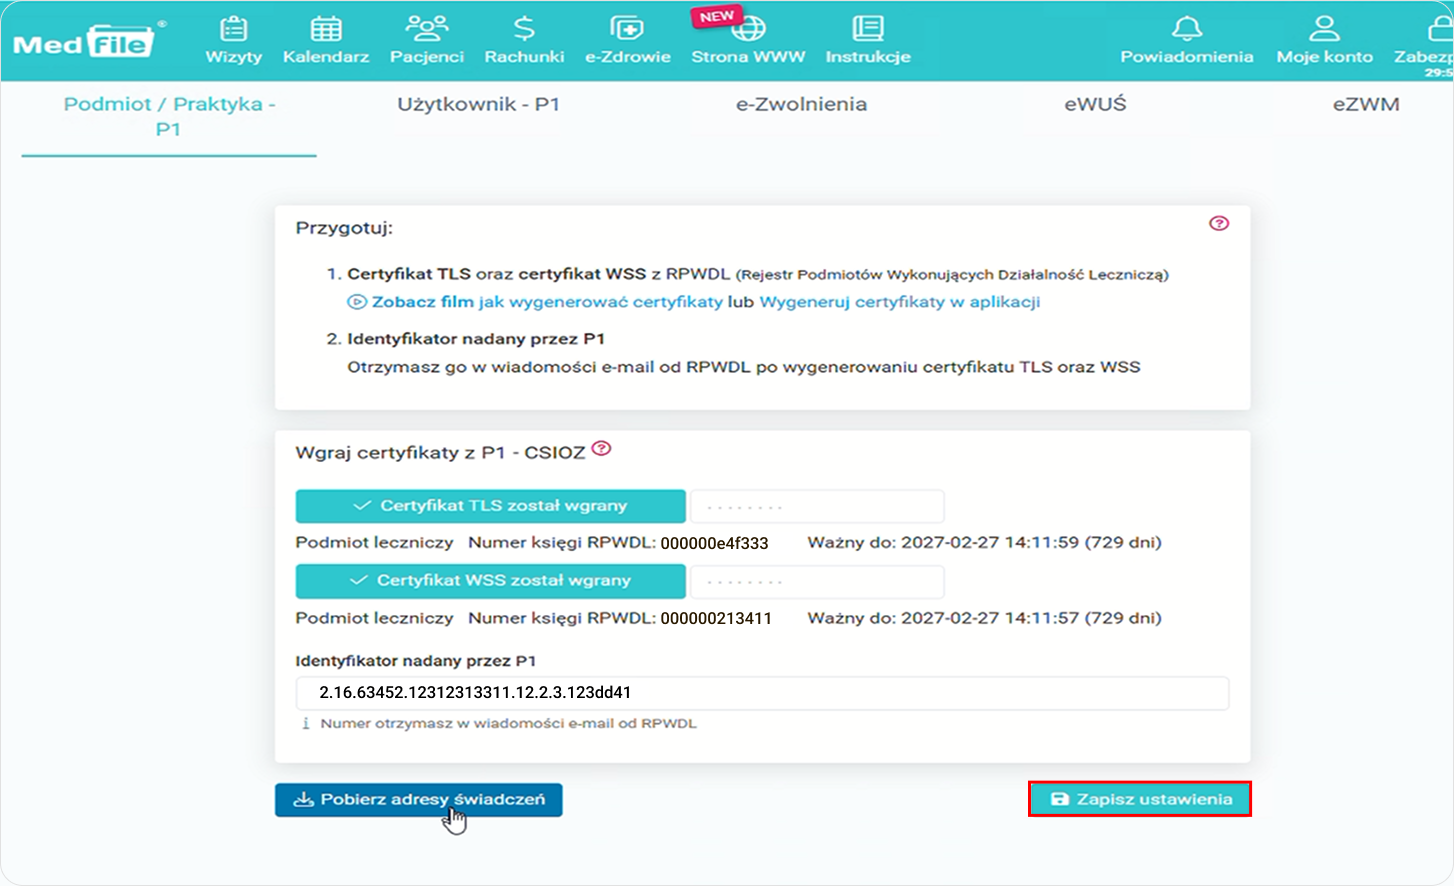This screenshot has width=1454, height=886.
Task: Open the eWUŚ tab
Action: [x=1095, y=104]
